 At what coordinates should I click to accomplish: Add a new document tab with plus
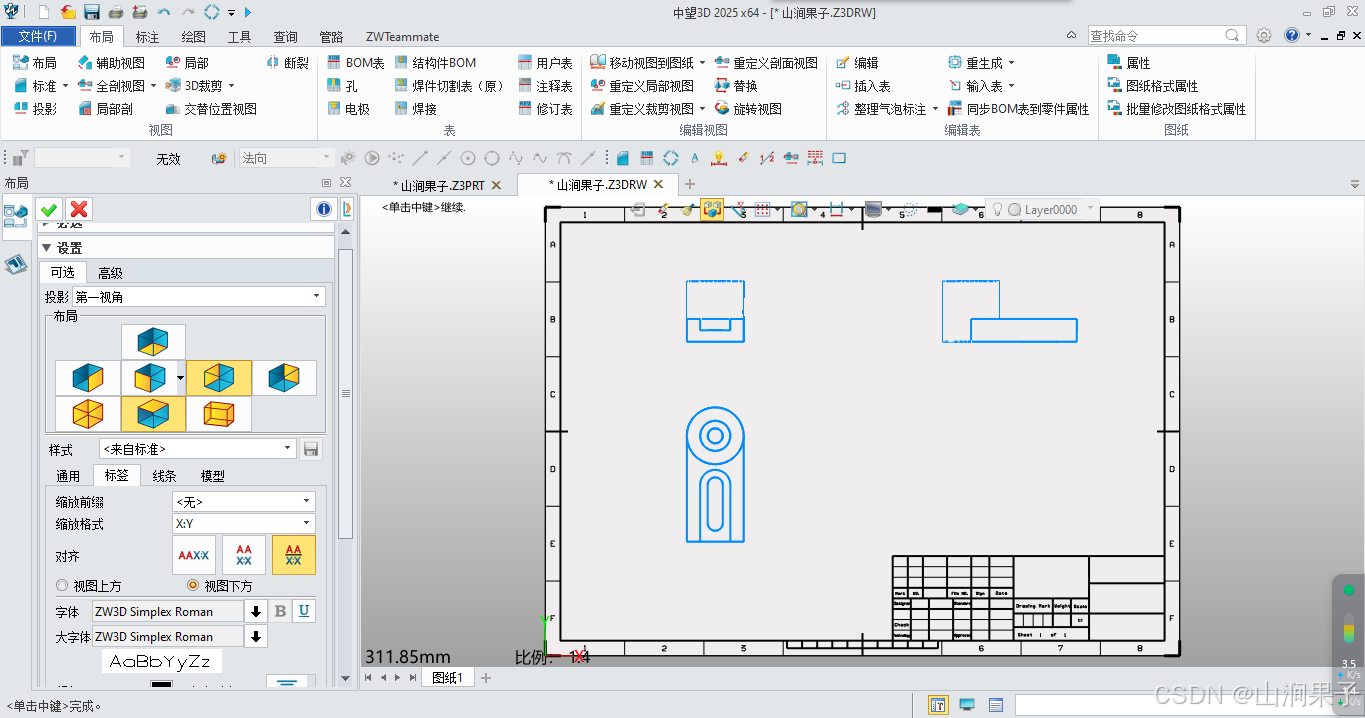click(689, 184)
